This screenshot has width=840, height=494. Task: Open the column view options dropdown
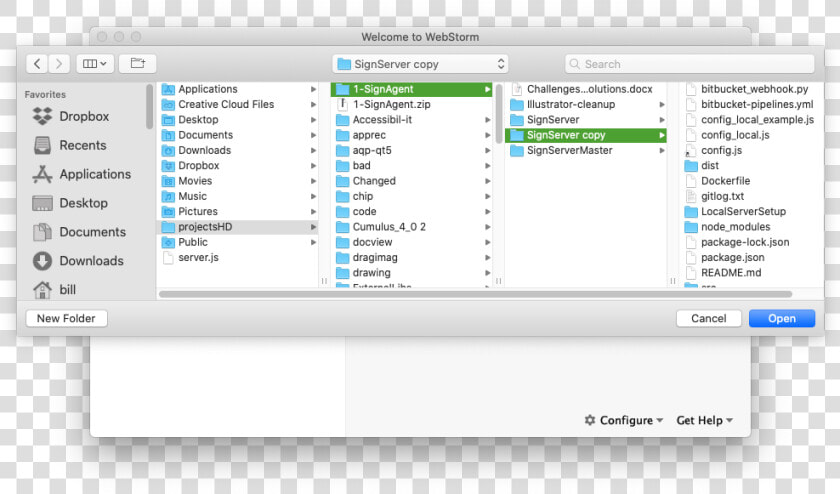[x=94, y=64]
